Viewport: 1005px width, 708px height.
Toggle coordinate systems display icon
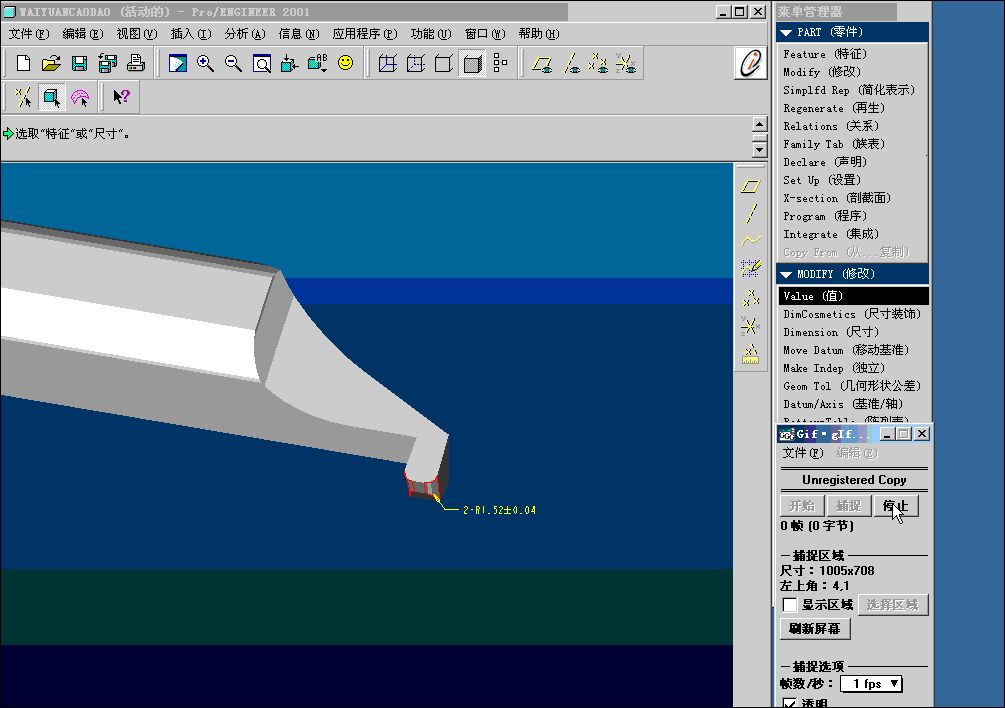[626, 63]
